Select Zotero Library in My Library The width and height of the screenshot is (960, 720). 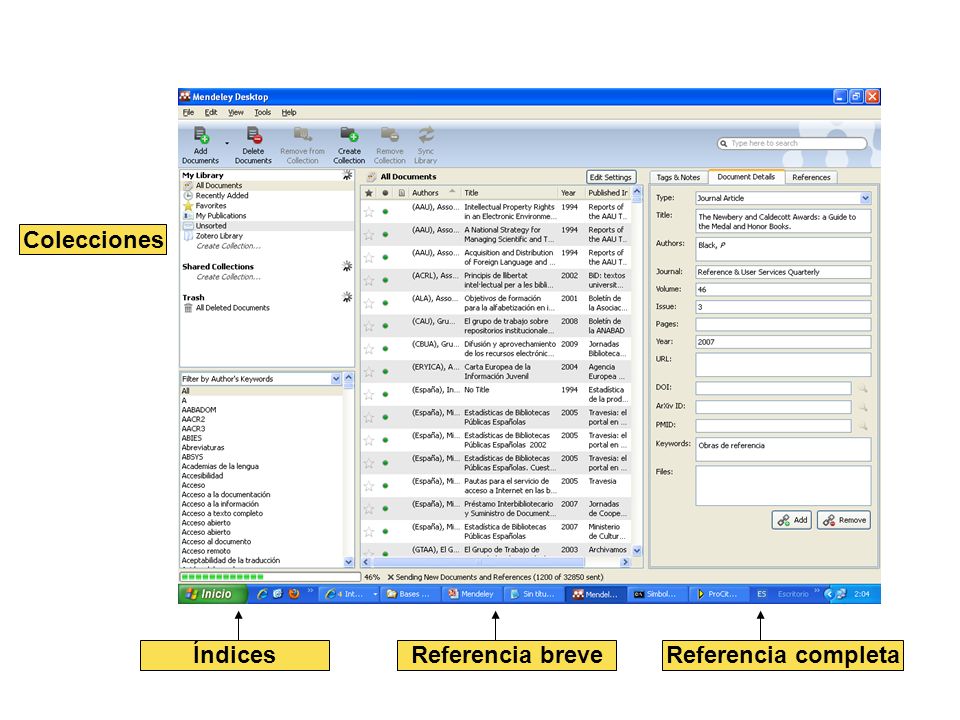click(x=219, y=236)
